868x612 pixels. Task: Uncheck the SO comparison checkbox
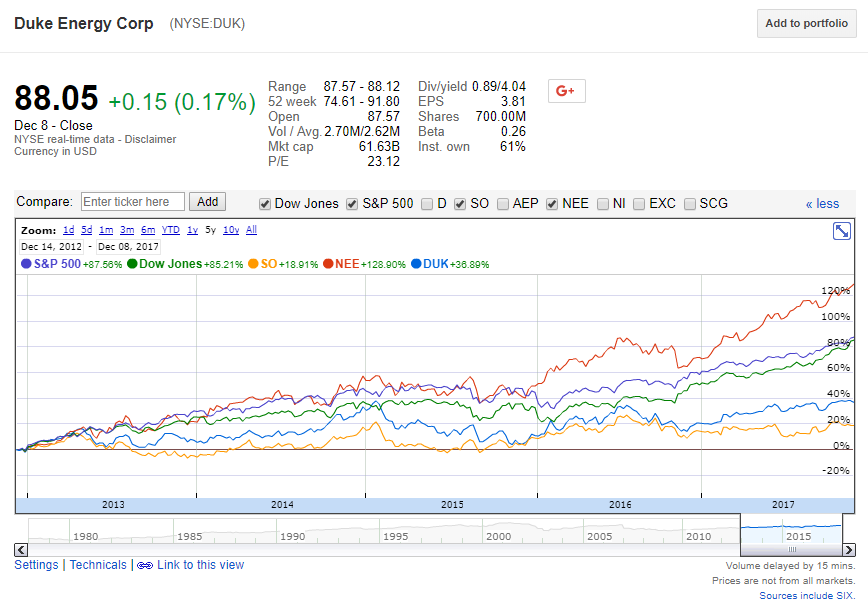click(x=459, y=204)
